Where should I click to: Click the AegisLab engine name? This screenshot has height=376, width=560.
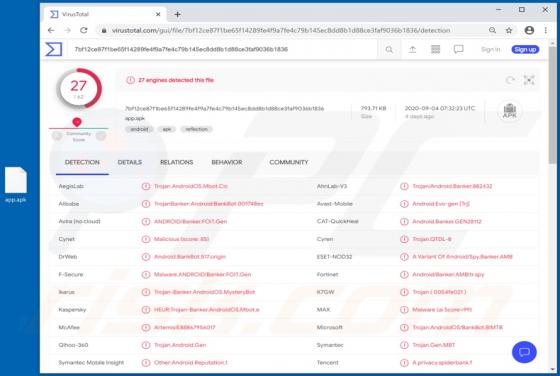71,186
